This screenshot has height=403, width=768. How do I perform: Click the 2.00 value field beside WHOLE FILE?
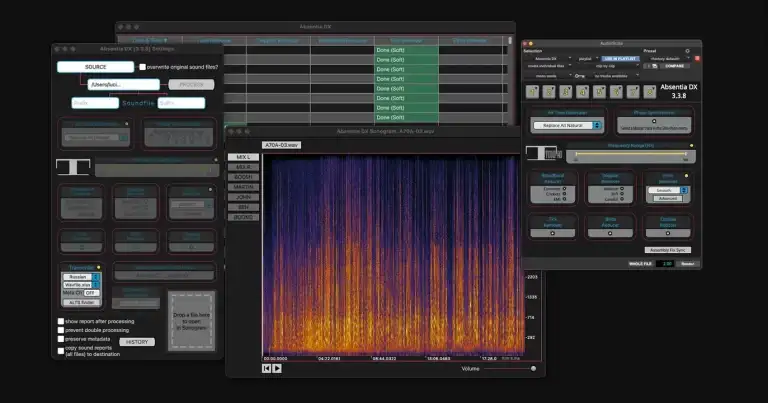pos(666,264)
